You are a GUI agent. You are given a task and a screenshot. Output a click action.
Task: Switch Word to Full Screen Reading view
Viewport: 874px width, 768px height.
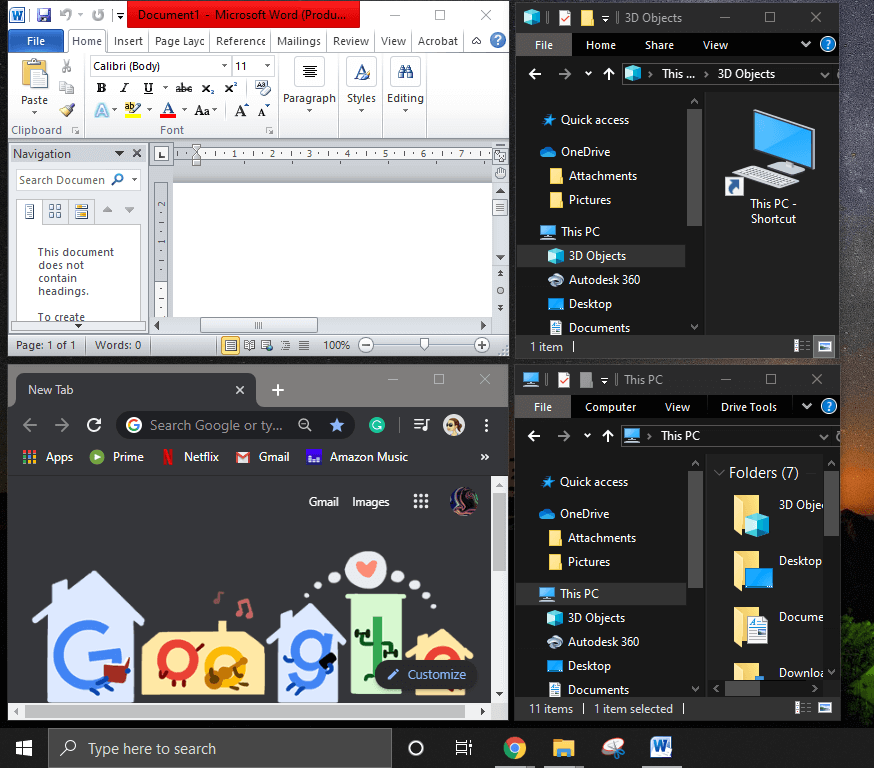[250, 345]
